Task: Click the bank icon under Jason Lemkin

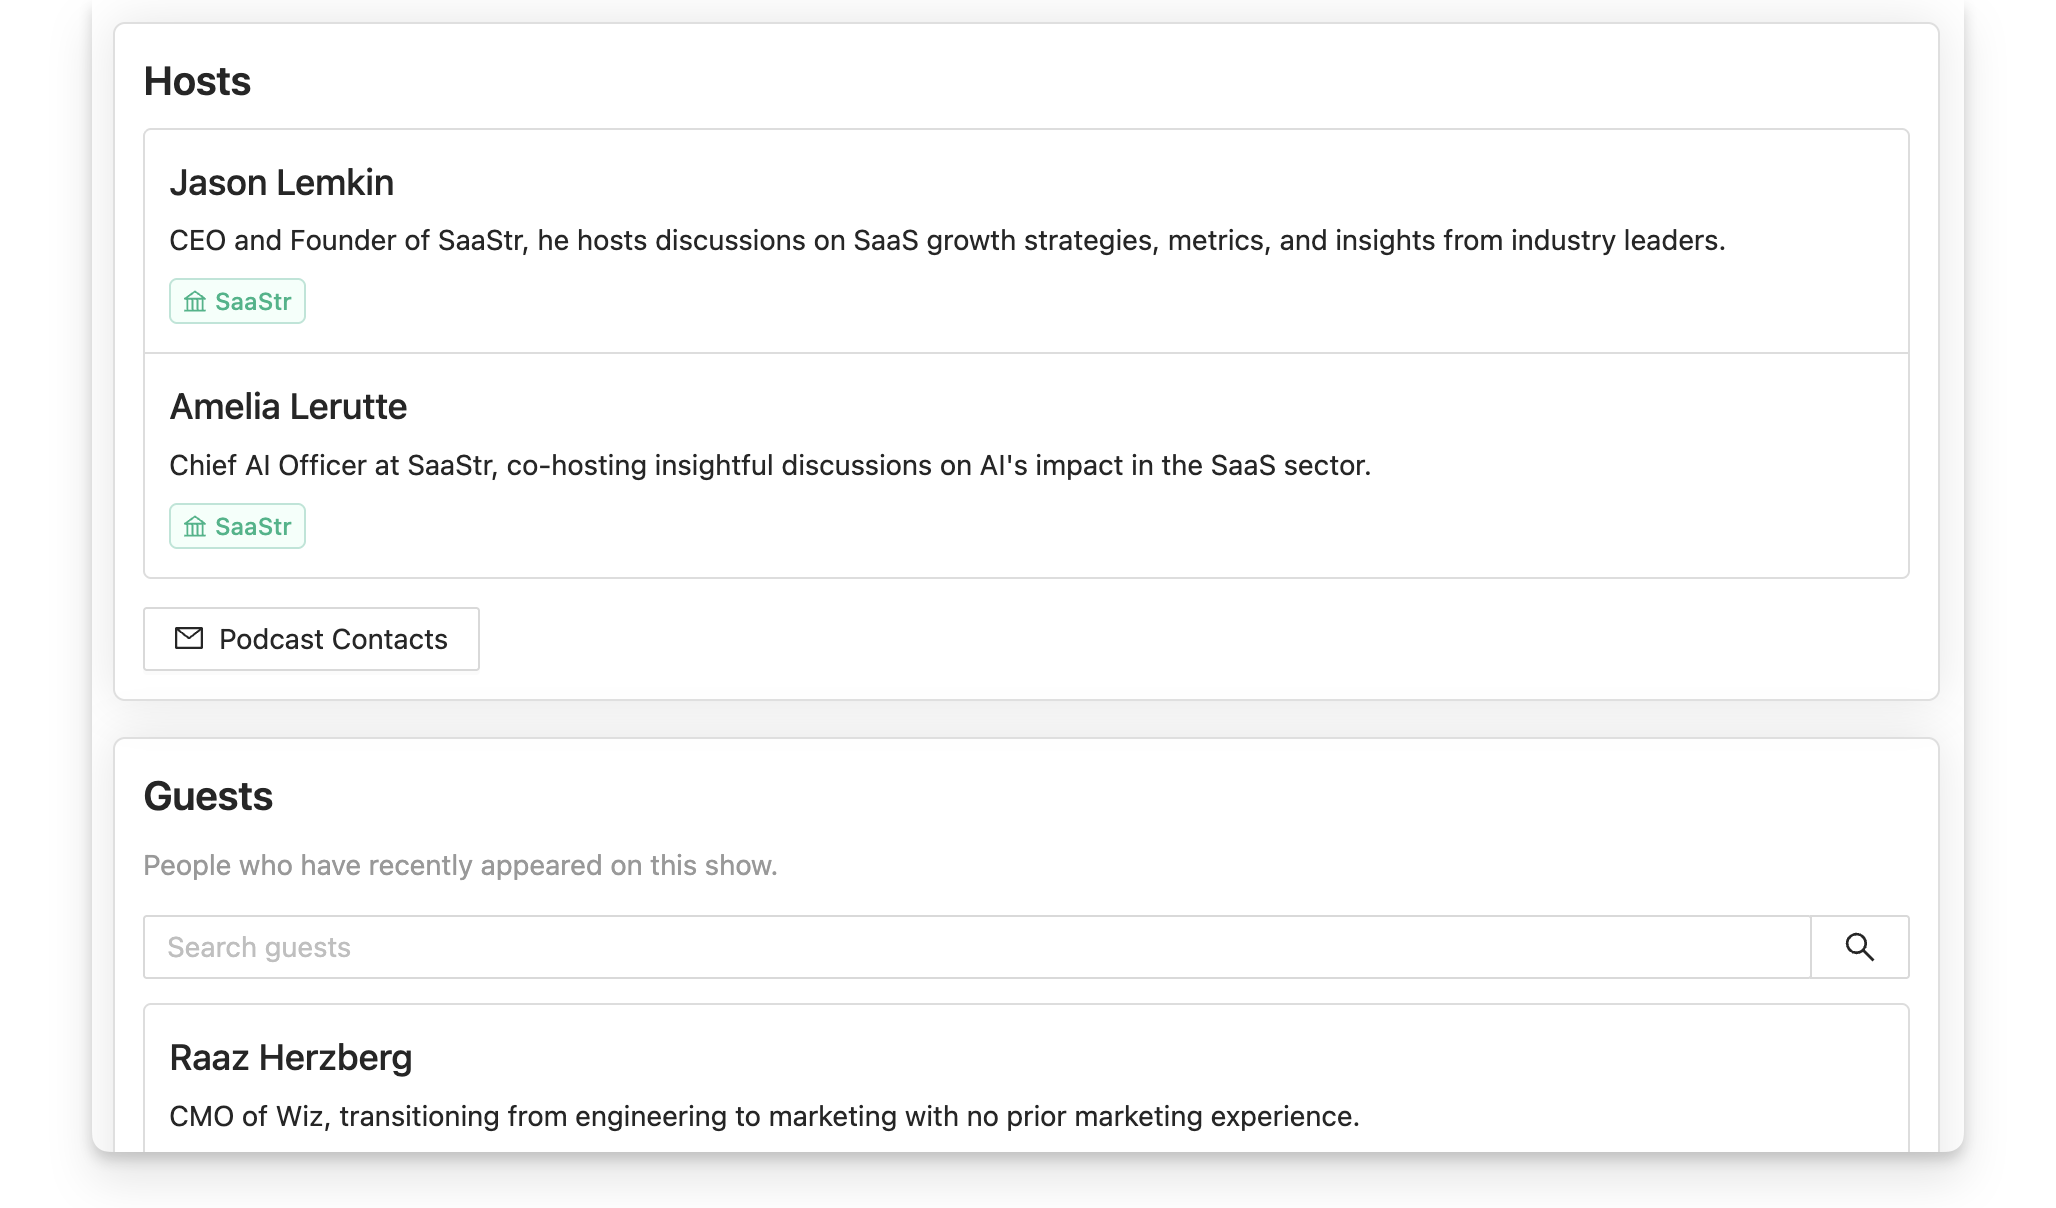Action: coord(195,302)
